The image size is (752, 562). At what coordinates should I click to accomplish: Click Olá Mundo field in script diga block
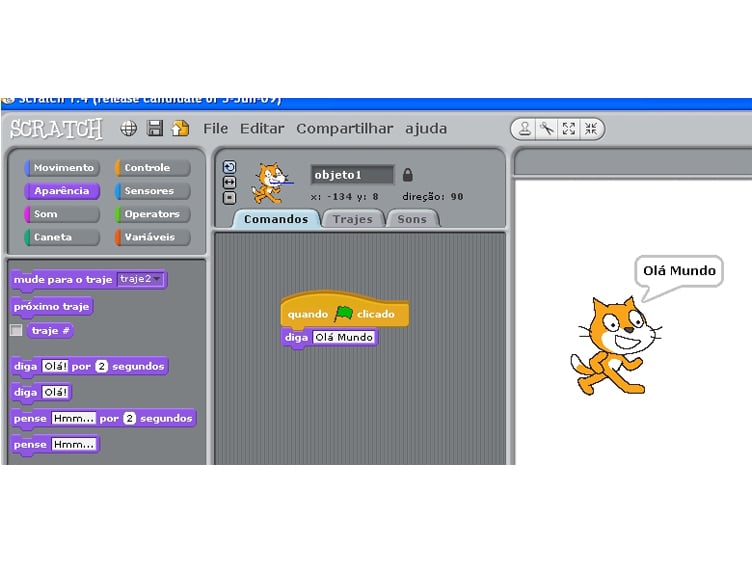344,337
